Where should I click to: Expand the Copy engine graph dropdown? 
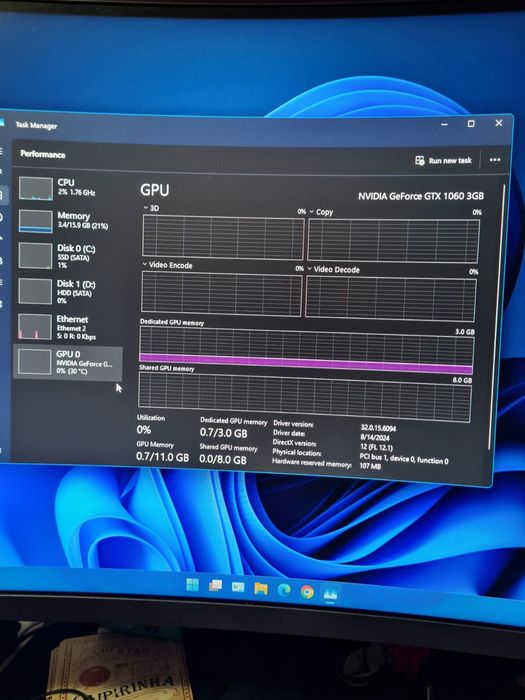point(312,211)
